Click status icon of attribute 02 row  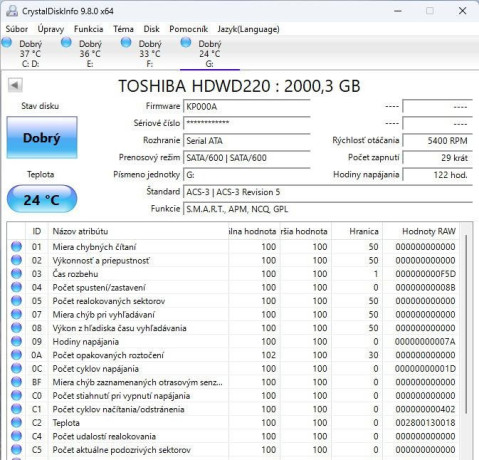[x=16, y=260]
